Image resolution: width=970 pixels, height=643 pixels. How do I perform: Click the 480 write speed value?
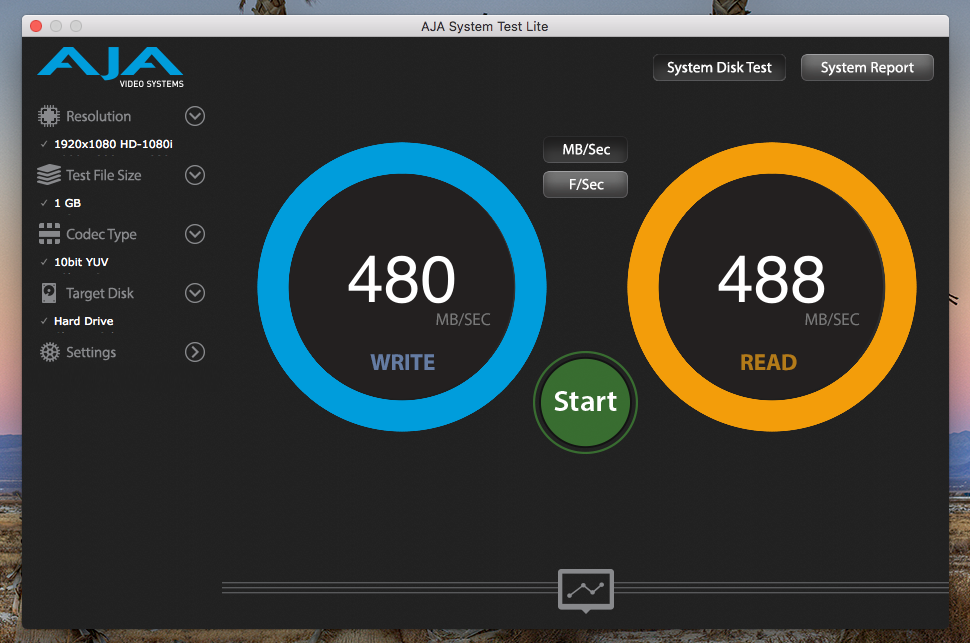tap(401, 280)
